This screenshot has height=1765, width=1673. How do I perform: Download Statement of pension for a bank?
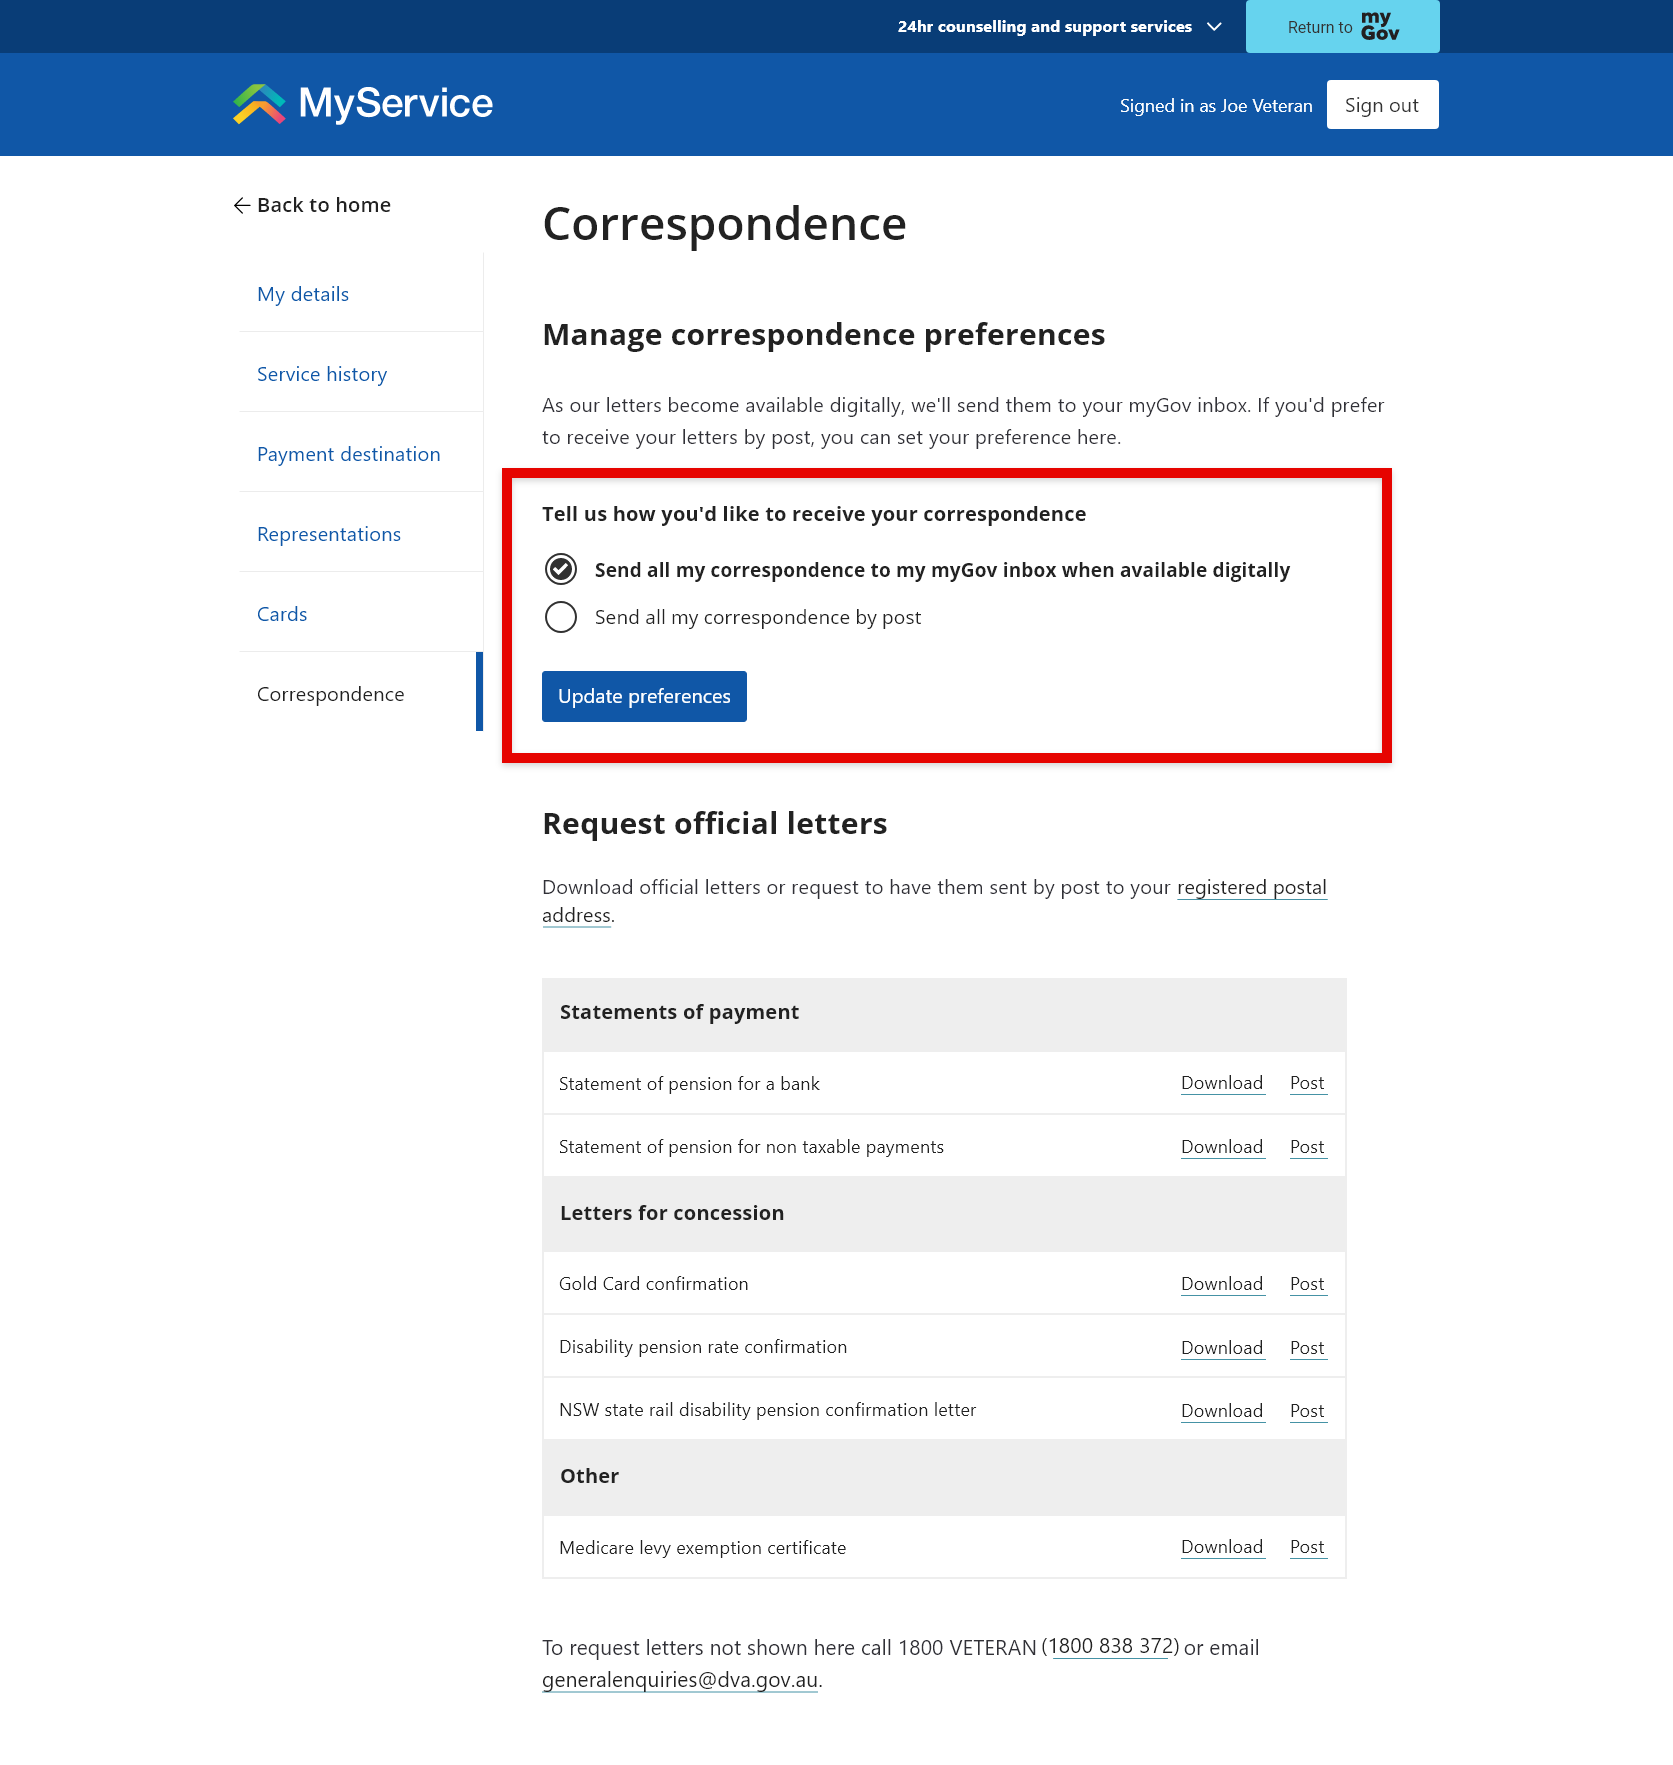click(x=1221, y=1084)
